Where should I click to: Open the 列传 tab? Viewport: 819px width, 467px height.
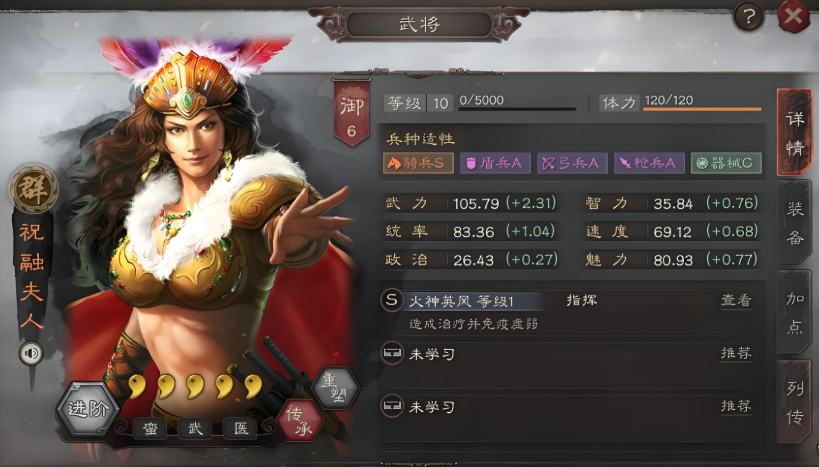tap(794, 402)
